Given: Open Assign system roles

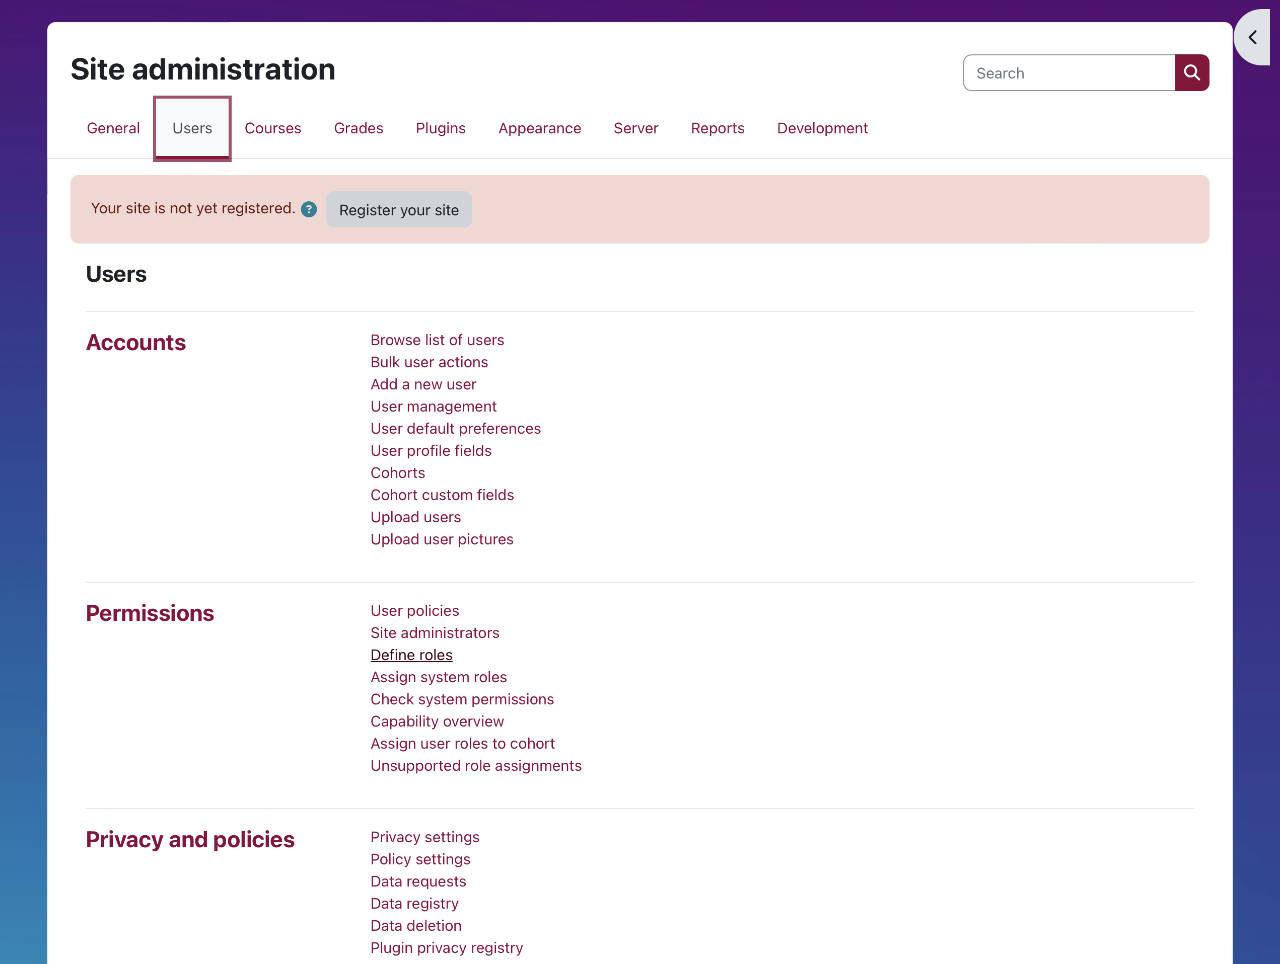Looking at the screenshot, I should point(438,677).
